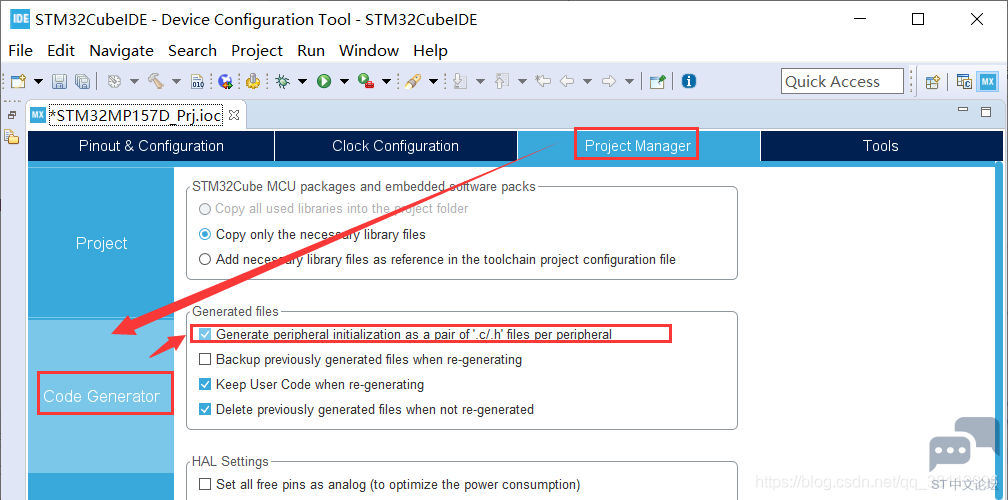This screenshot has width=1008, height=500.
Task: Maximize the editor area via its maximize icon
Action: tap(986, 112)
